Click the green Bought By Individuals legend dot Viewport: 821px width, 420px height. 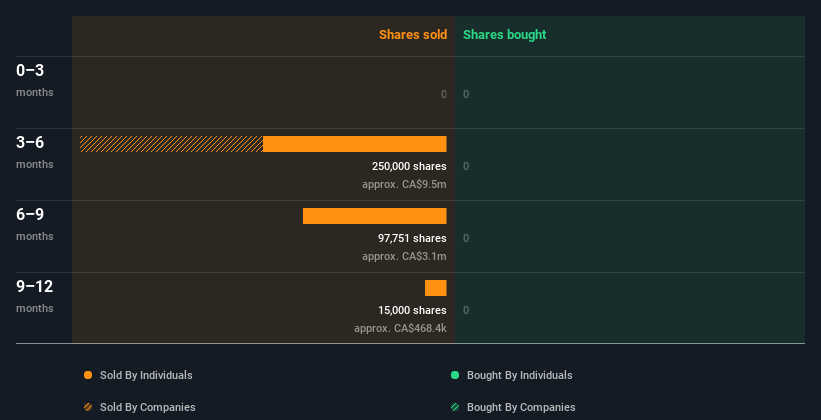coord(455,375)
